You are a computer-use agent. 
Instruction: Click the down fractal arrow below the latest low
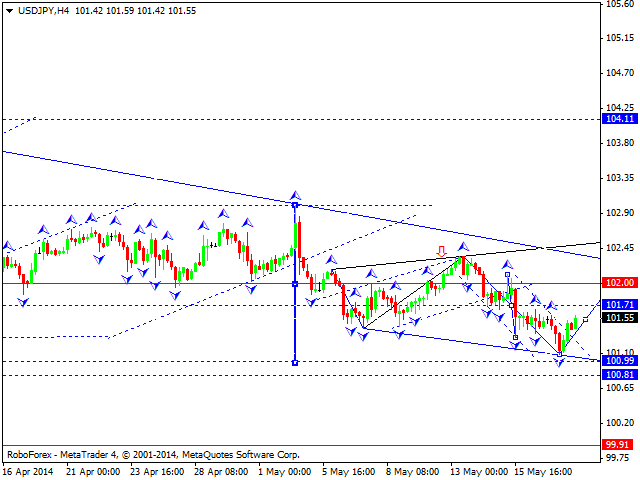click(x=560, y=361)
